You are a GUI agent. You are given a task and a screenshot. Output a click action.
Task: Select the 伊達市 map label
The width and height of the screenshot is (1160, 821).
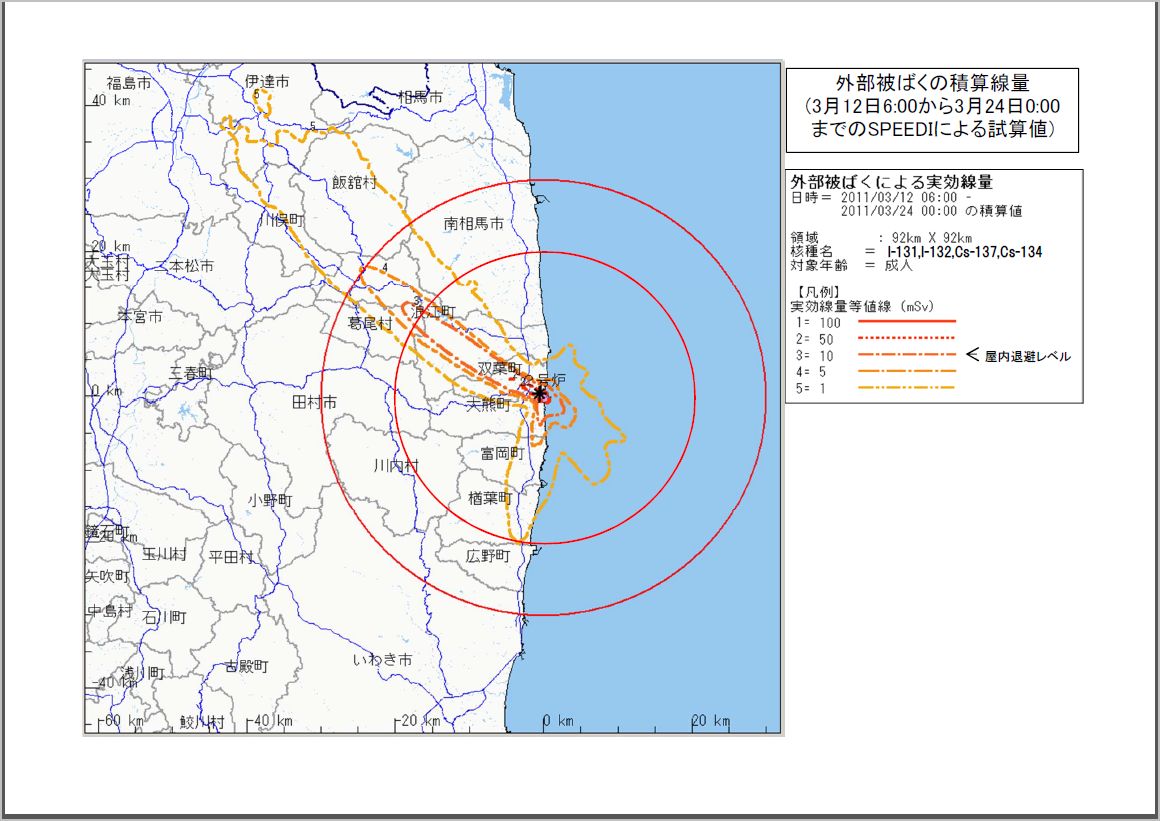pyautogui.click(x=267, y=81)
